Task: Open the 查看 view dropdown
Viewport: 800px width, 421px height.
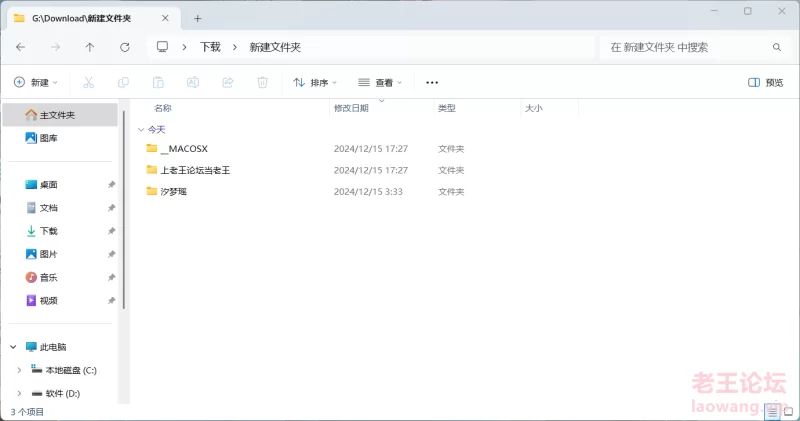Action: pyautogui.click(x=380, y=83)
